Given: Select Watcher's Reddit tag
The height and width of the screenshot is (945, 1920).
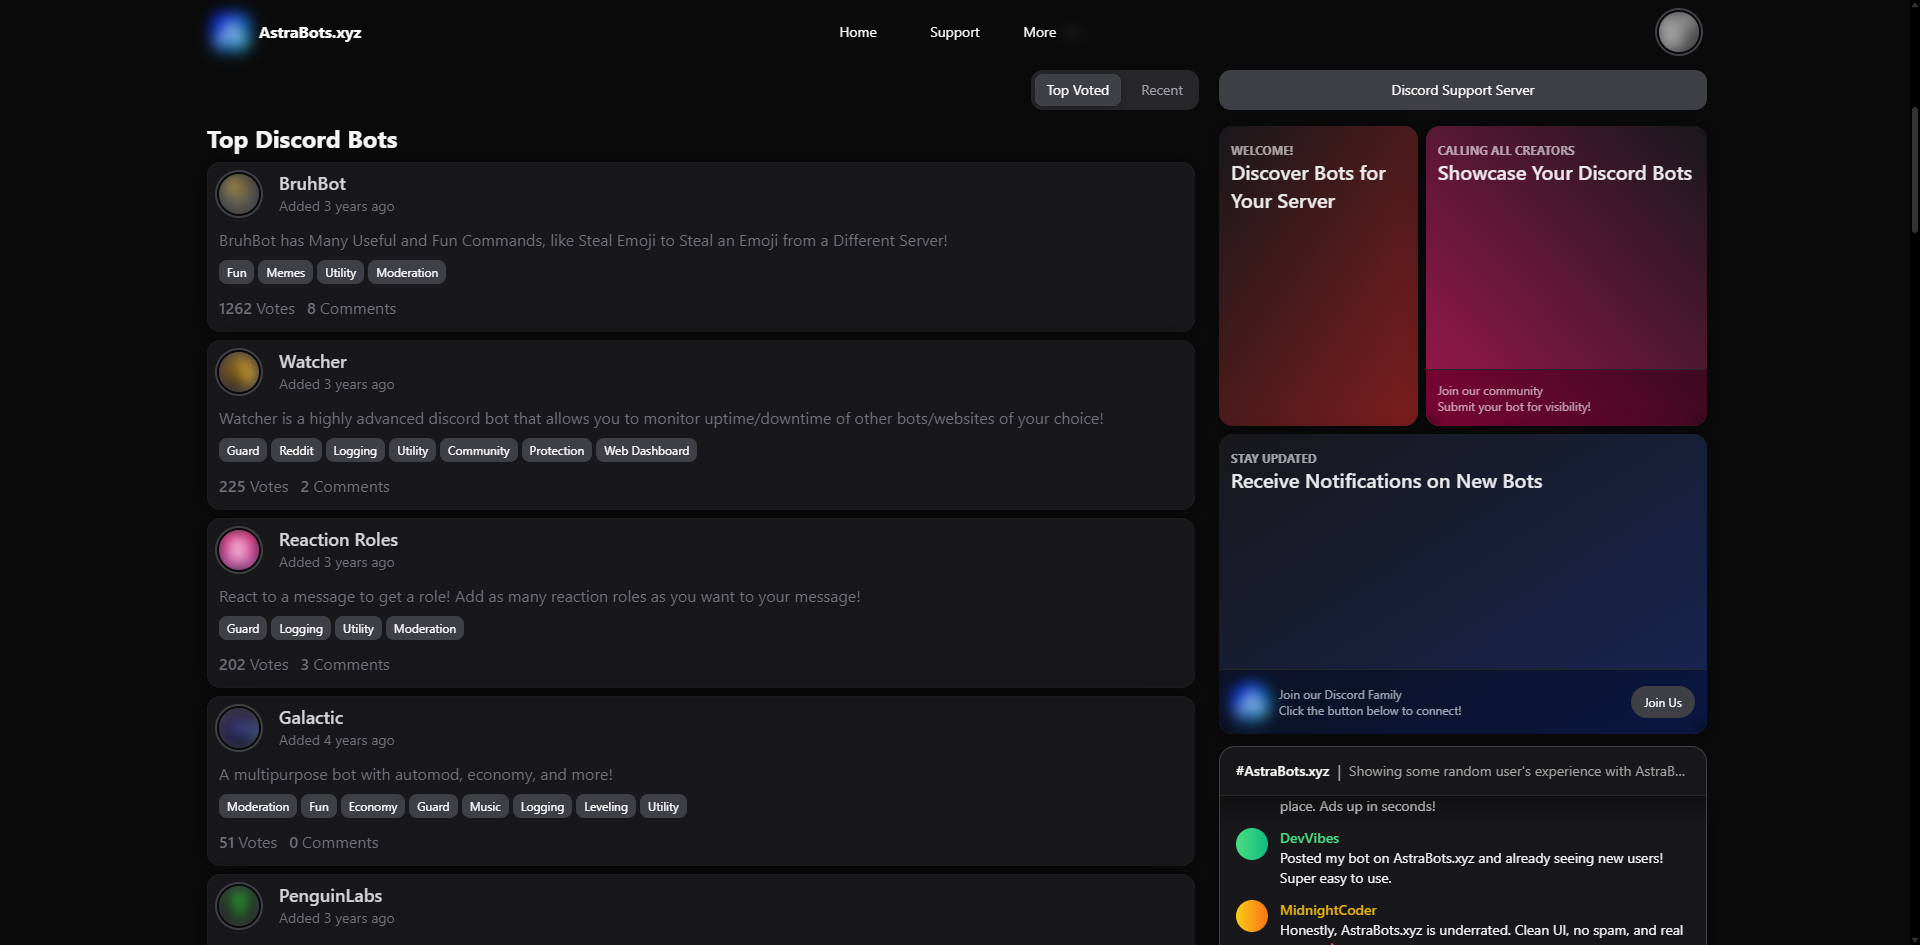Looking at the screenshot, I should pos(296,451).
